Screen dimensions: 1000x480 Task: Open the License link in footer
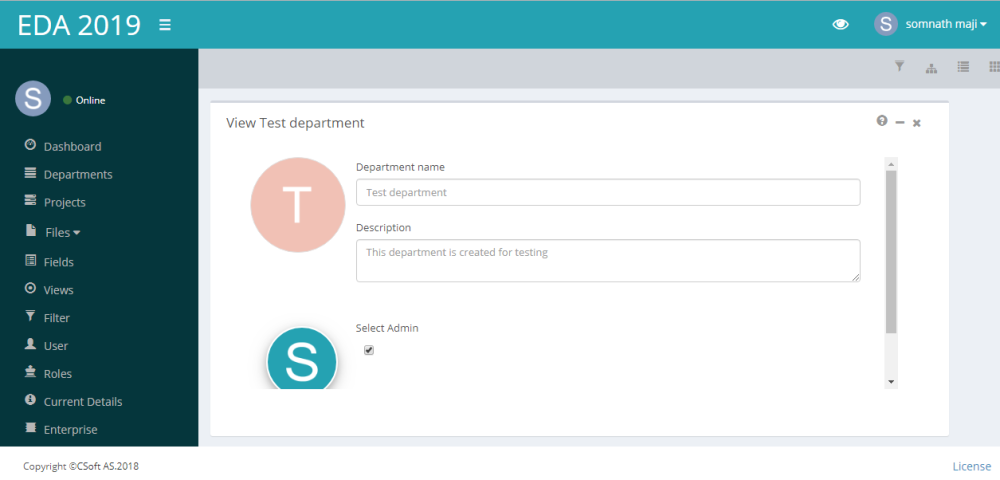coord(971,467)
